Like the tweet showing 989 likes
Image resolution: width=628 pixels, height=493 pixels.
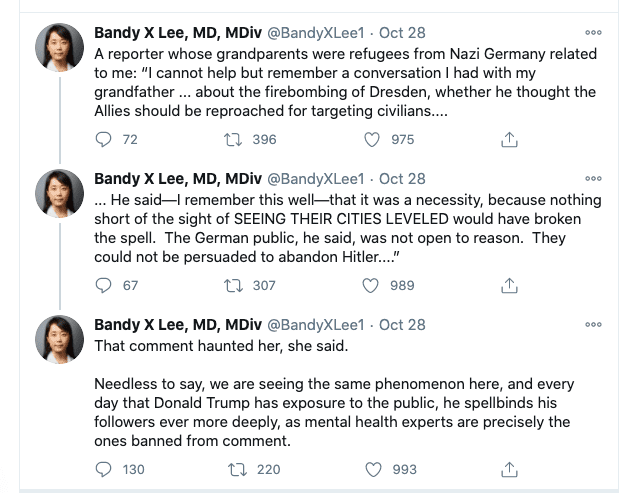(x=370, y=285)
